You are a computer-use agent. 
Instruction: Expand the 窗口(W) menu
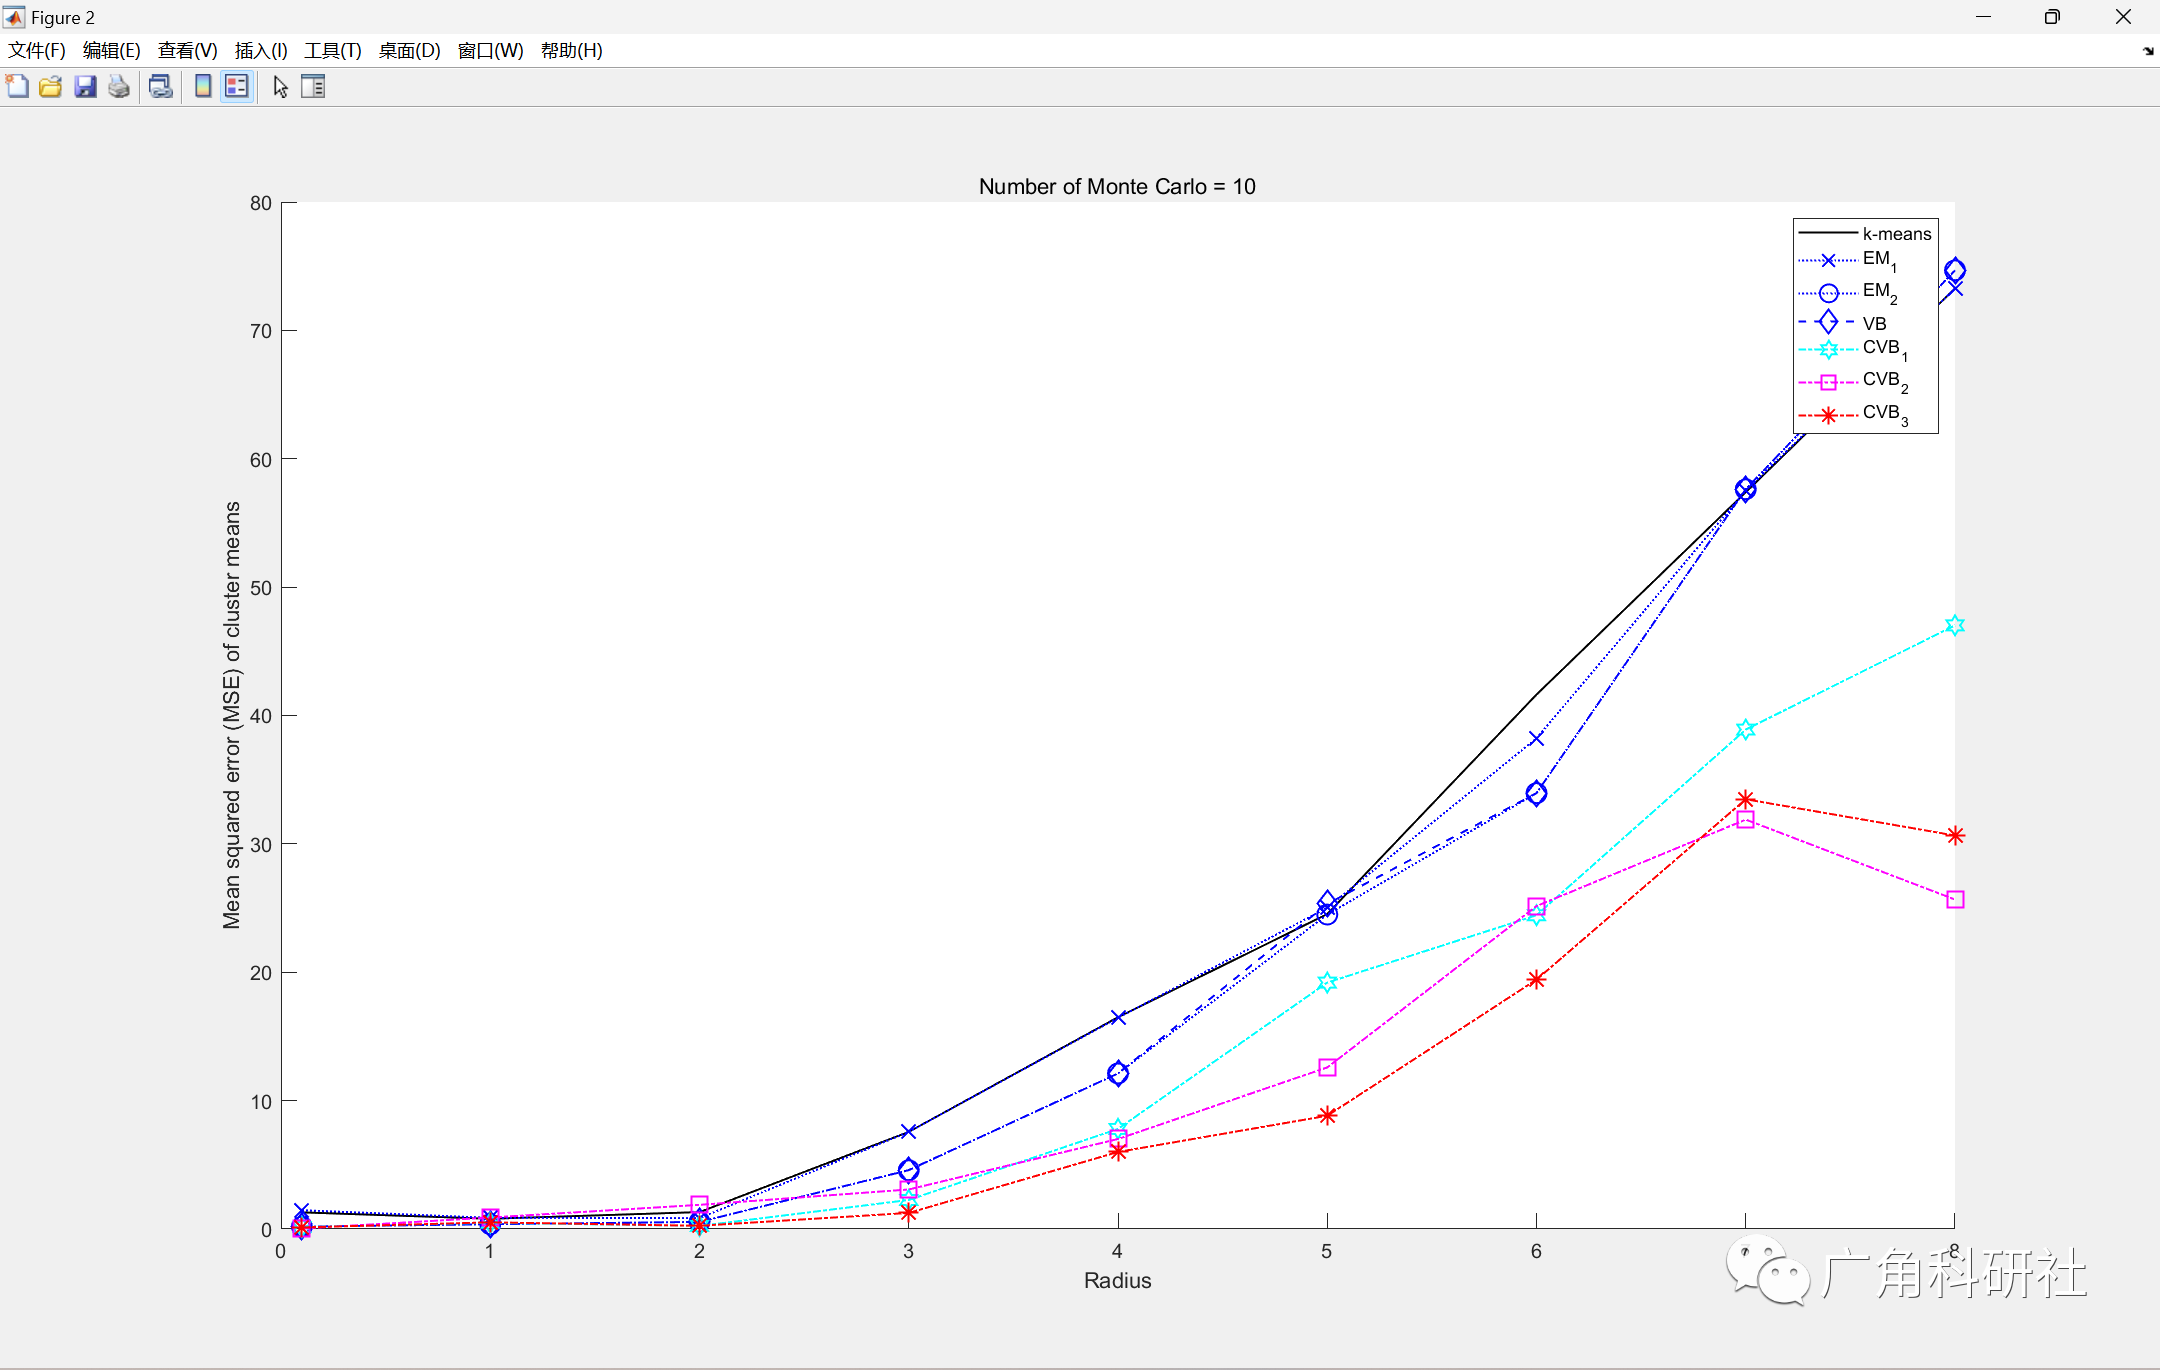click(x=490, y=51)
